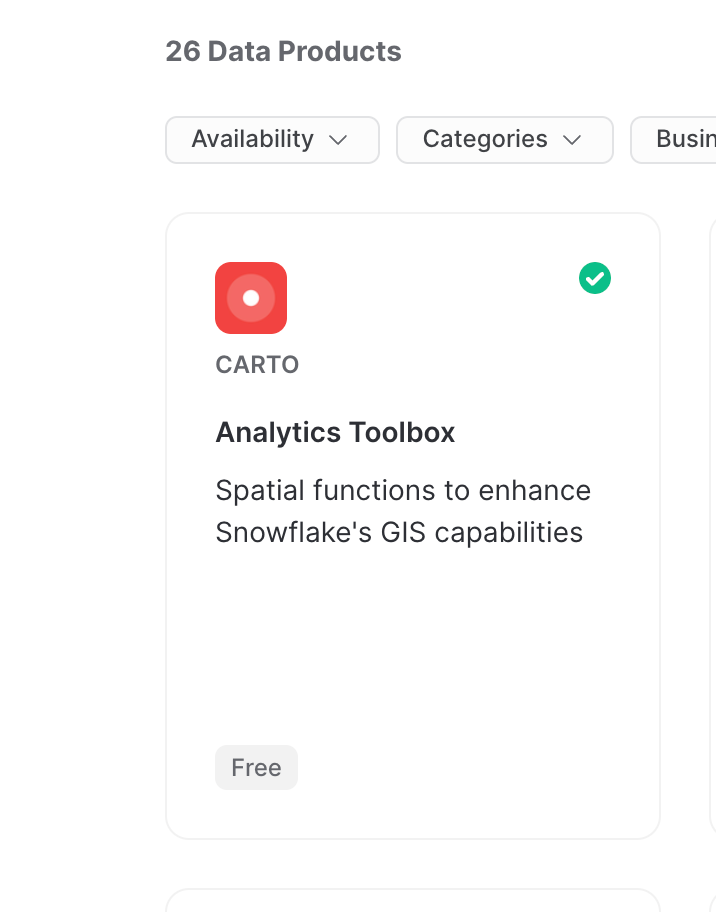Expand the chevron arrow next to Categories
The width and height of the screenshot is (716, 912).
(x=572, y=140)
